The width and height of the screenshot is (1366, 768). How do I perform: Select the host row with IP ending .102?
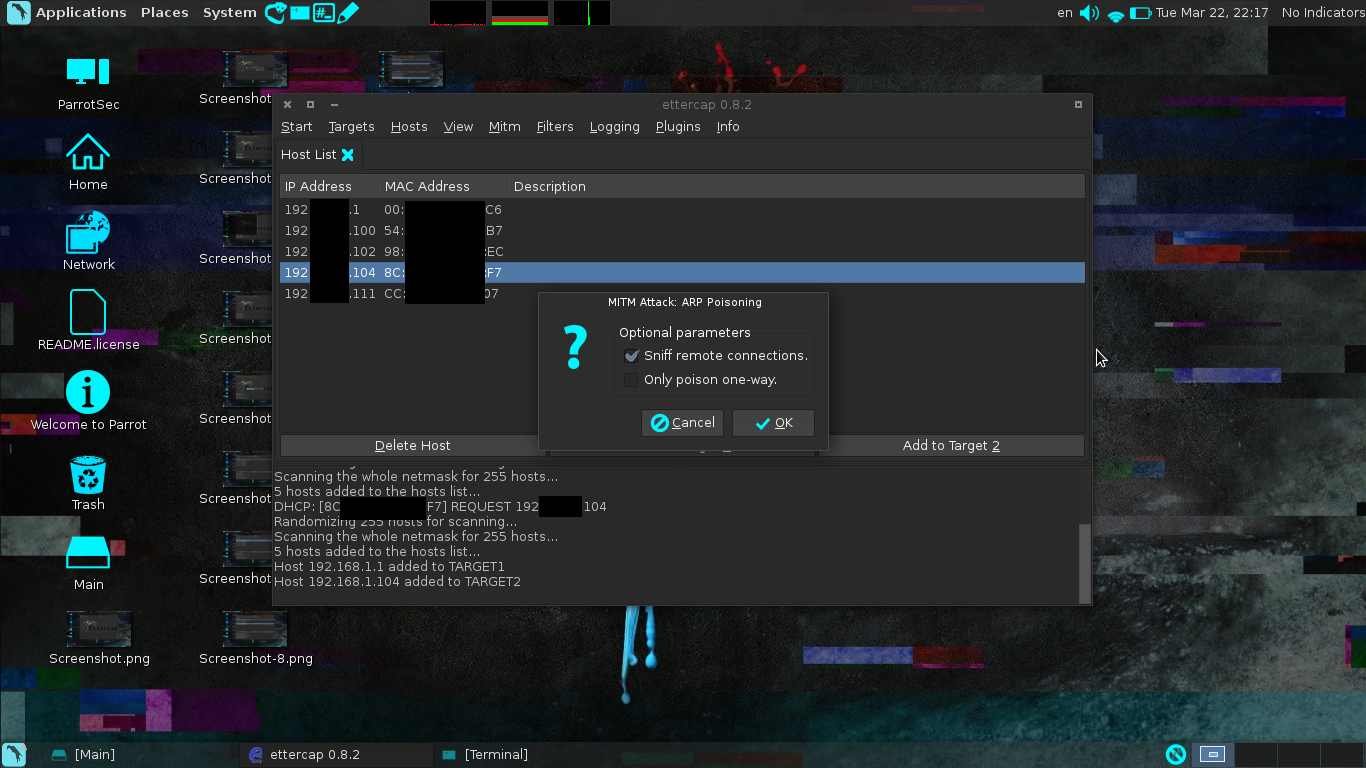pyautogui.click(x=682, y=252)
